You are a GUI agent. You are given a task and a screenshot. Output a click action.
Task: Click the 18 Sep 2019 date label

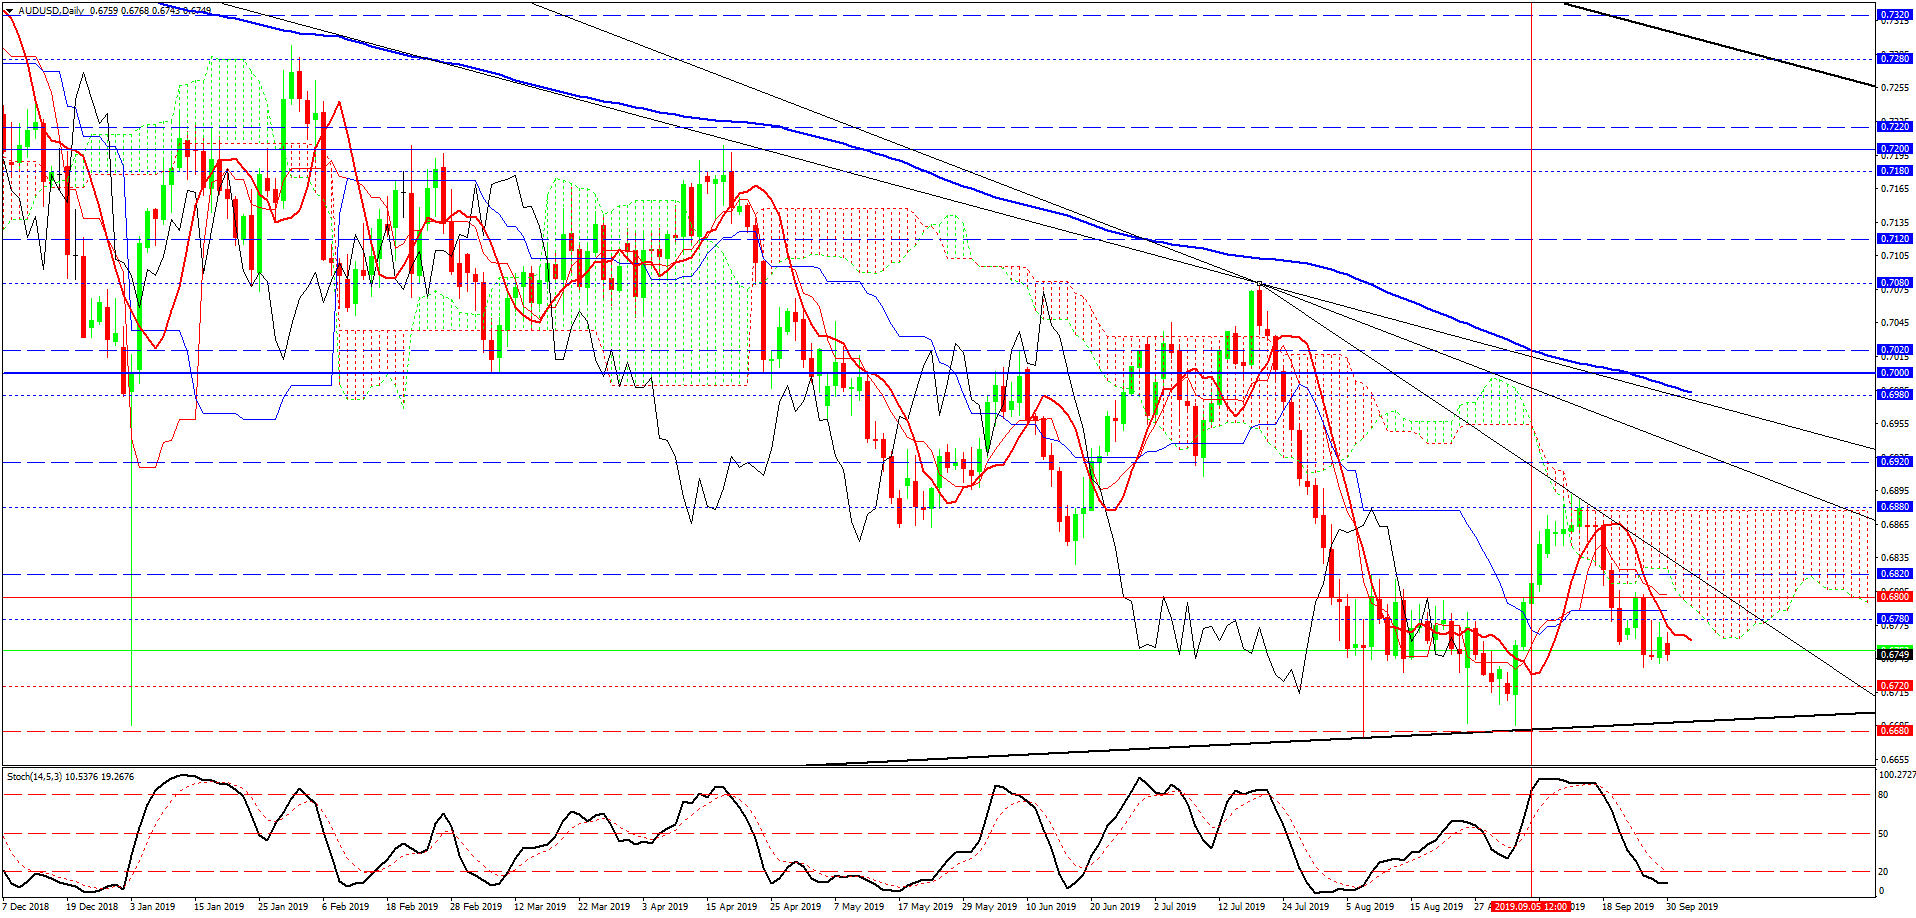tap(1628, 907)
